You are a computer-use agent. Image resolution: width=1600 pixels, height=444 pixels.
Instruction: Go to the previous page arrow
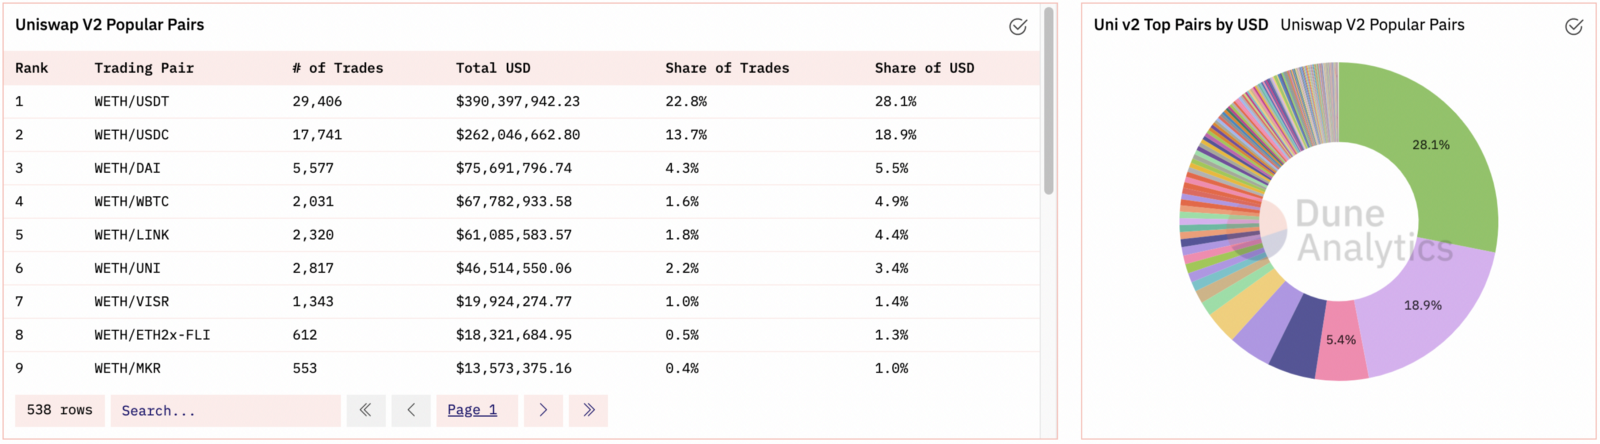[x=411, y=410]
